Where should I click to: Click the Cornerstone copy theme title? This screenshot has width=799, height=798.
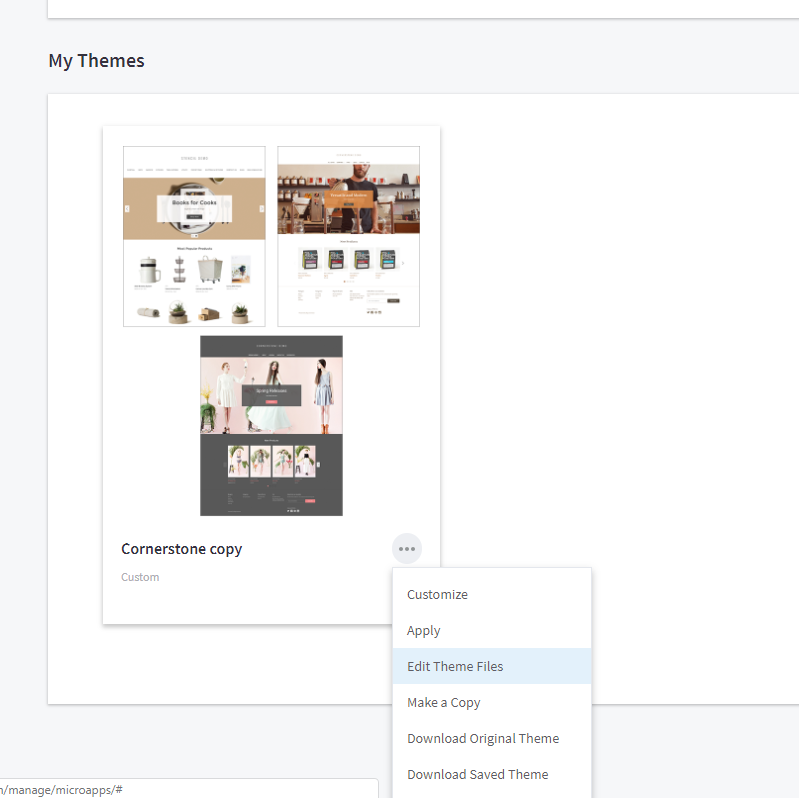[181, 549]
